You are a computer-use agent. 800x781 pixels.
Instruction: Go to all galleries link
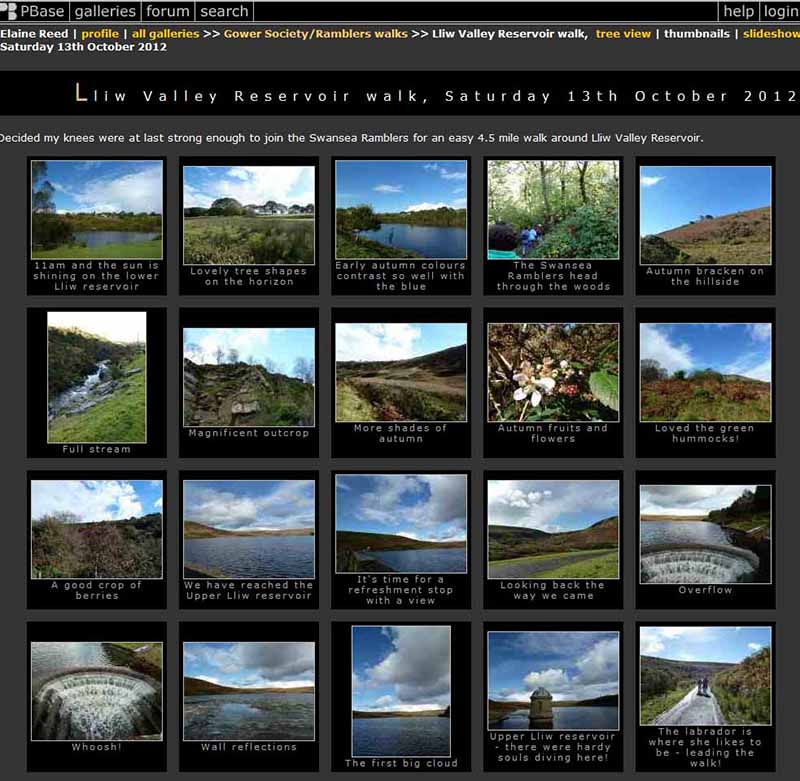pyautogui.click(x=165, y=34)
